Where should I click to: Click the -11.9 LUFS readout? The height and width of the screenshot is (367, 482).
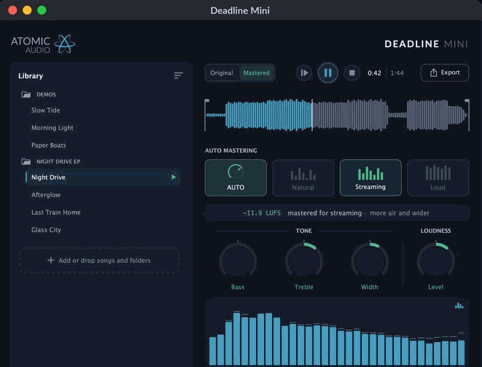coord(262,213)
